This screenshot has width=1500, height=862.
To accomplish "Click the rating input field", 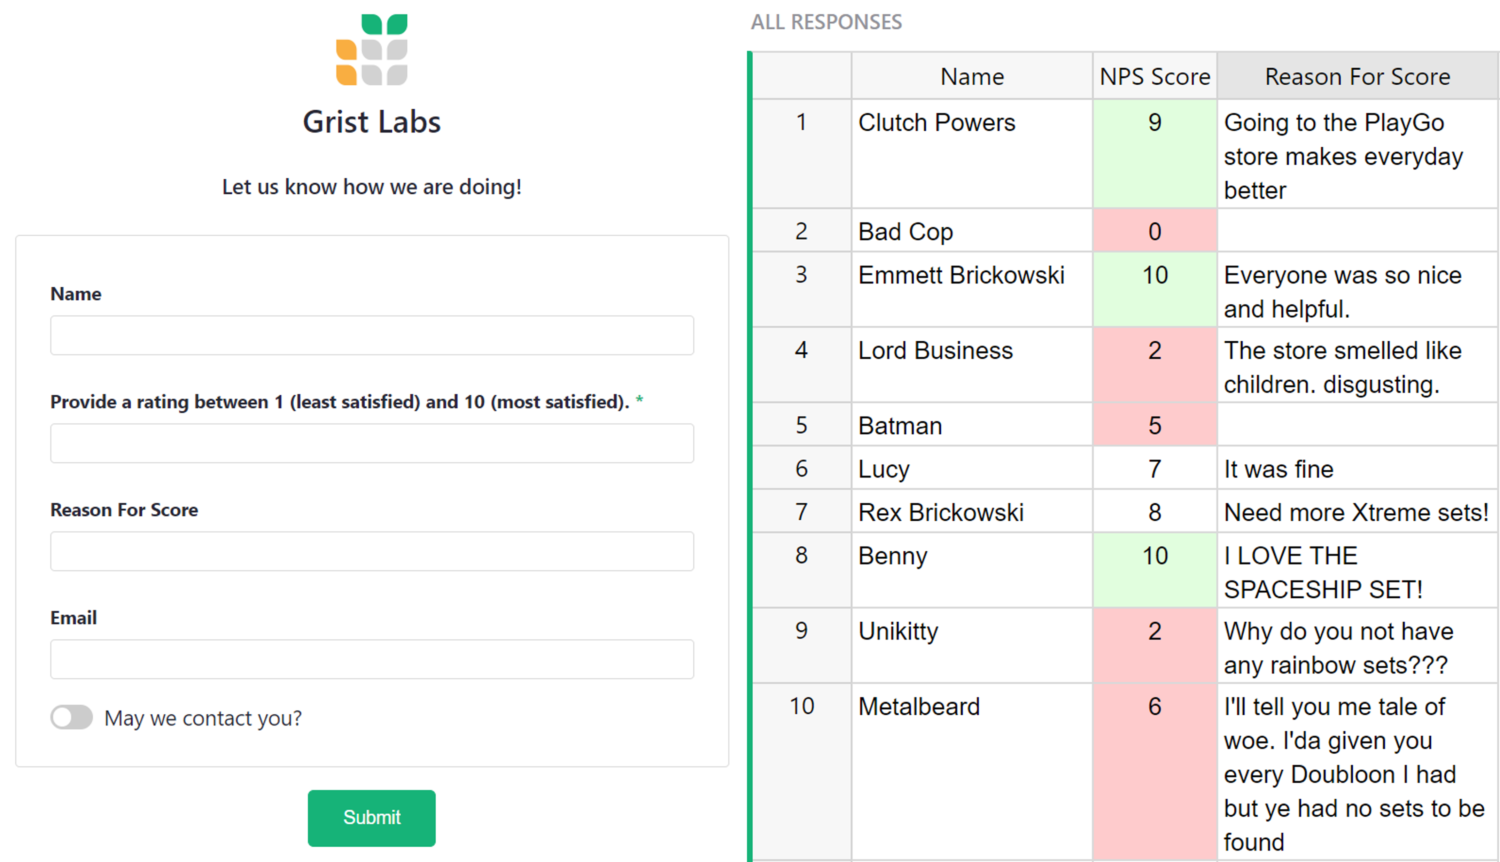I will [x=371, y=443].
